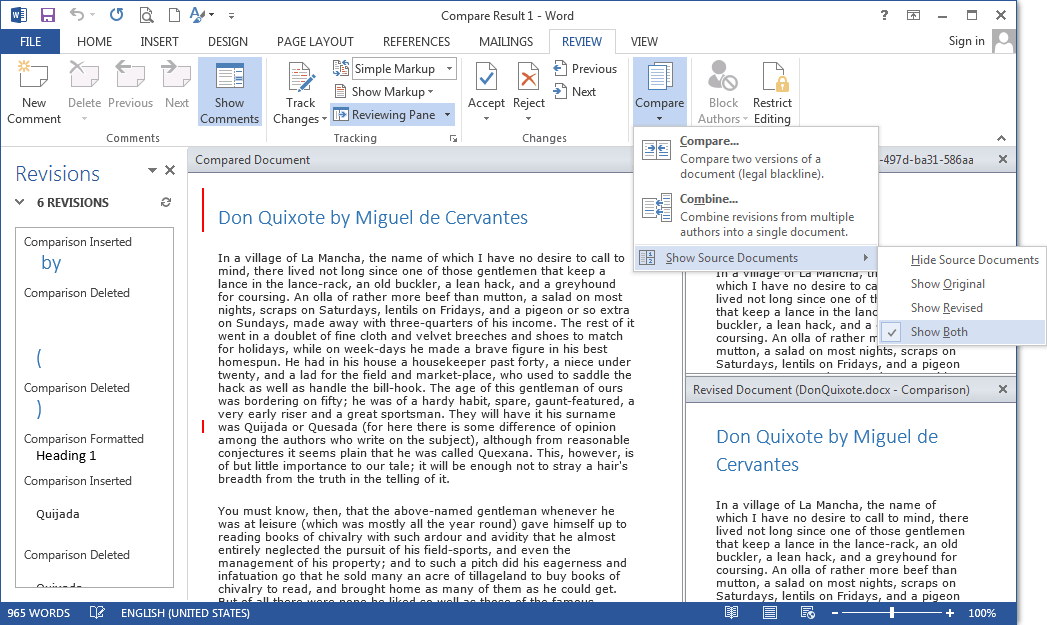This screenshot has height=625, width=1047.
Task: Click the Delete comment icon
Action: [x=84, y=75]
